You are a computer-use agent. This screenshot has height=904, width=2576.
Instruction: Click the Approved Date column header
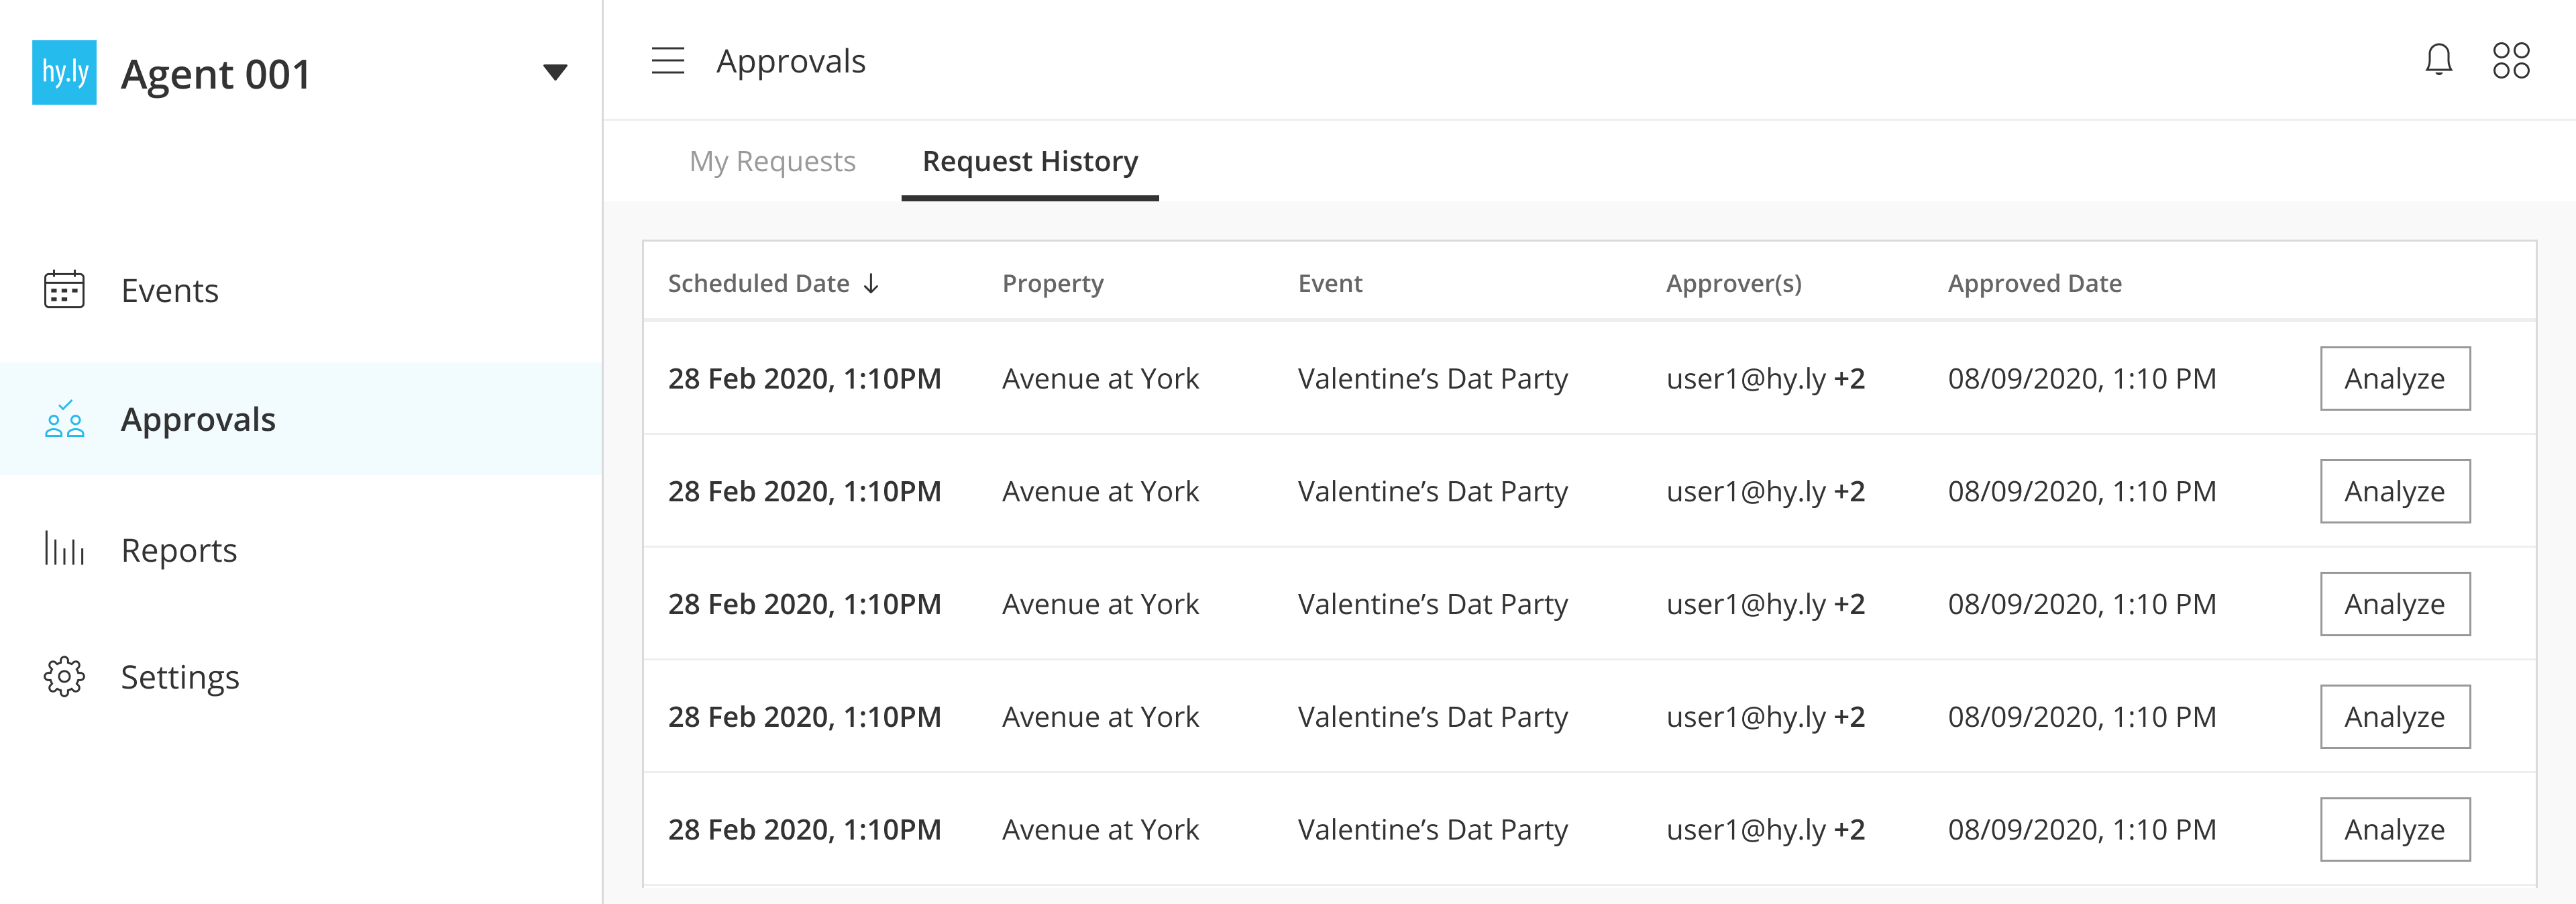point(2034,284)
